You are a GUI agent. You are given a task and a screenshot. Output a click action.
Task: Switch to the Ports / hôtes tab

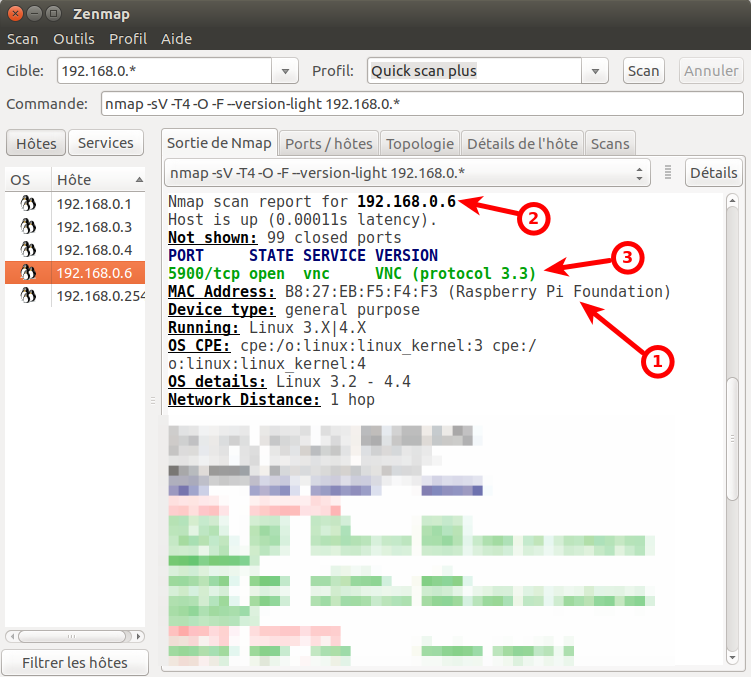click(329, 144)
